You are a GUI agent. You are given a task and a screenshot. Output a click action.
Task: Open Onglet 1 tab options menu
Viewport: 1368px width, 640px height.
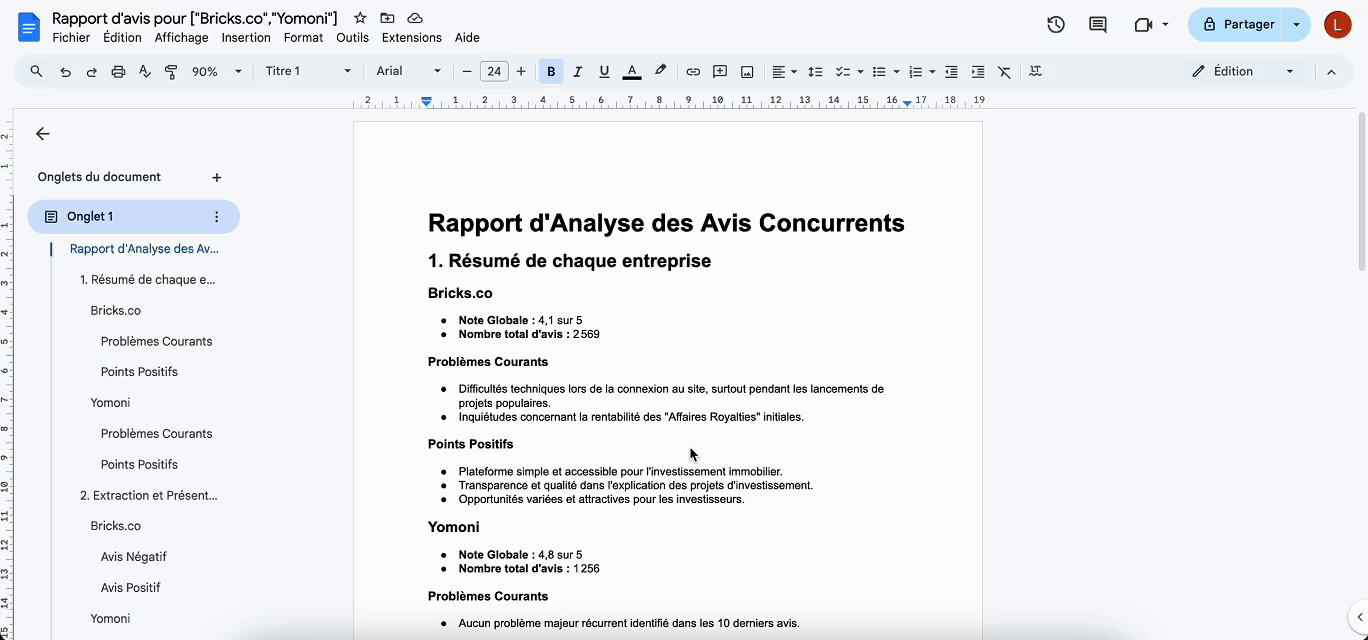click(217, 216)
